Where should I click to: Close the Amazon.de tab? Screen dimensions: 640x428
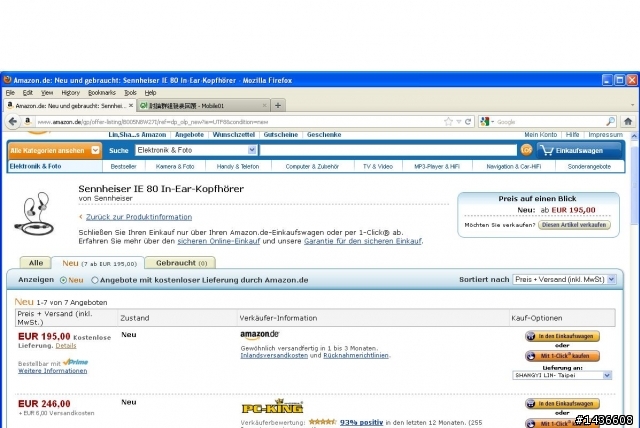click(131, 105)
